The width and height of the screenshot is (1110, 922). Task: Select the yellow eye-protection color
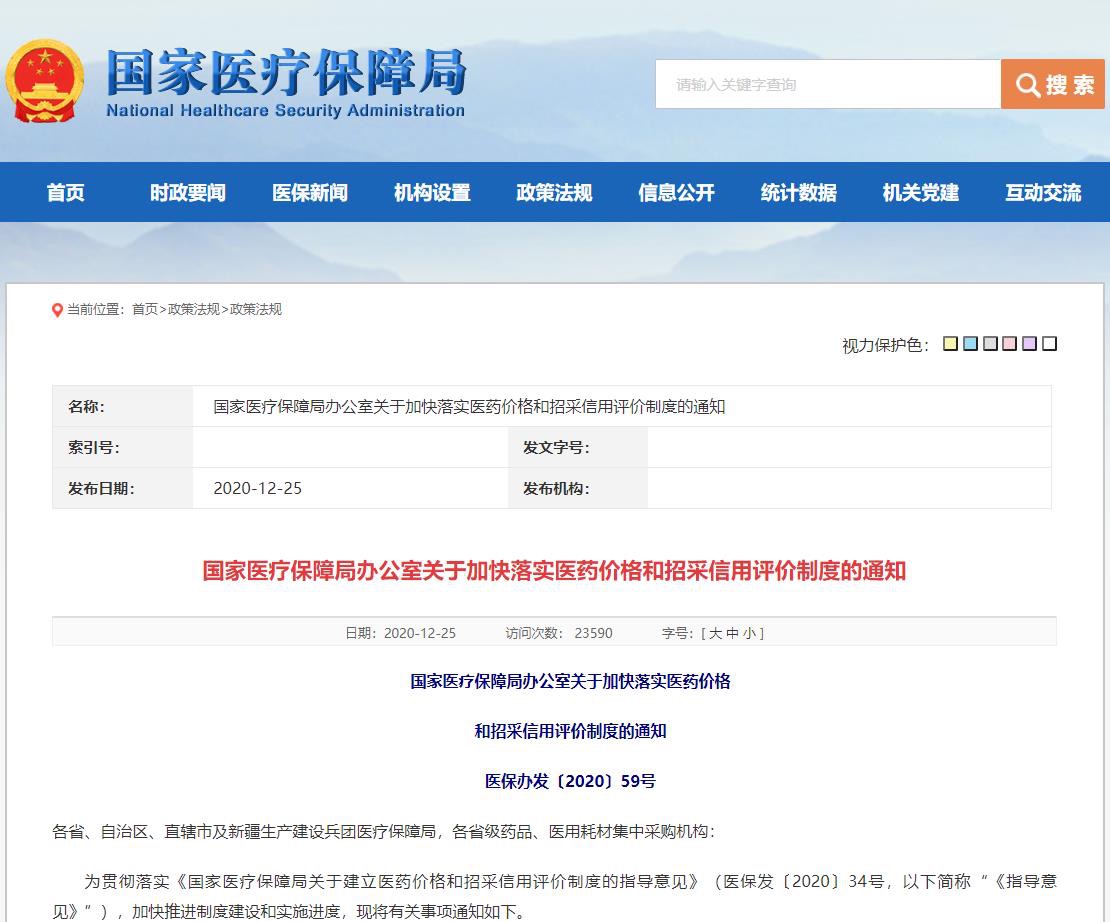tap(951, 343)
